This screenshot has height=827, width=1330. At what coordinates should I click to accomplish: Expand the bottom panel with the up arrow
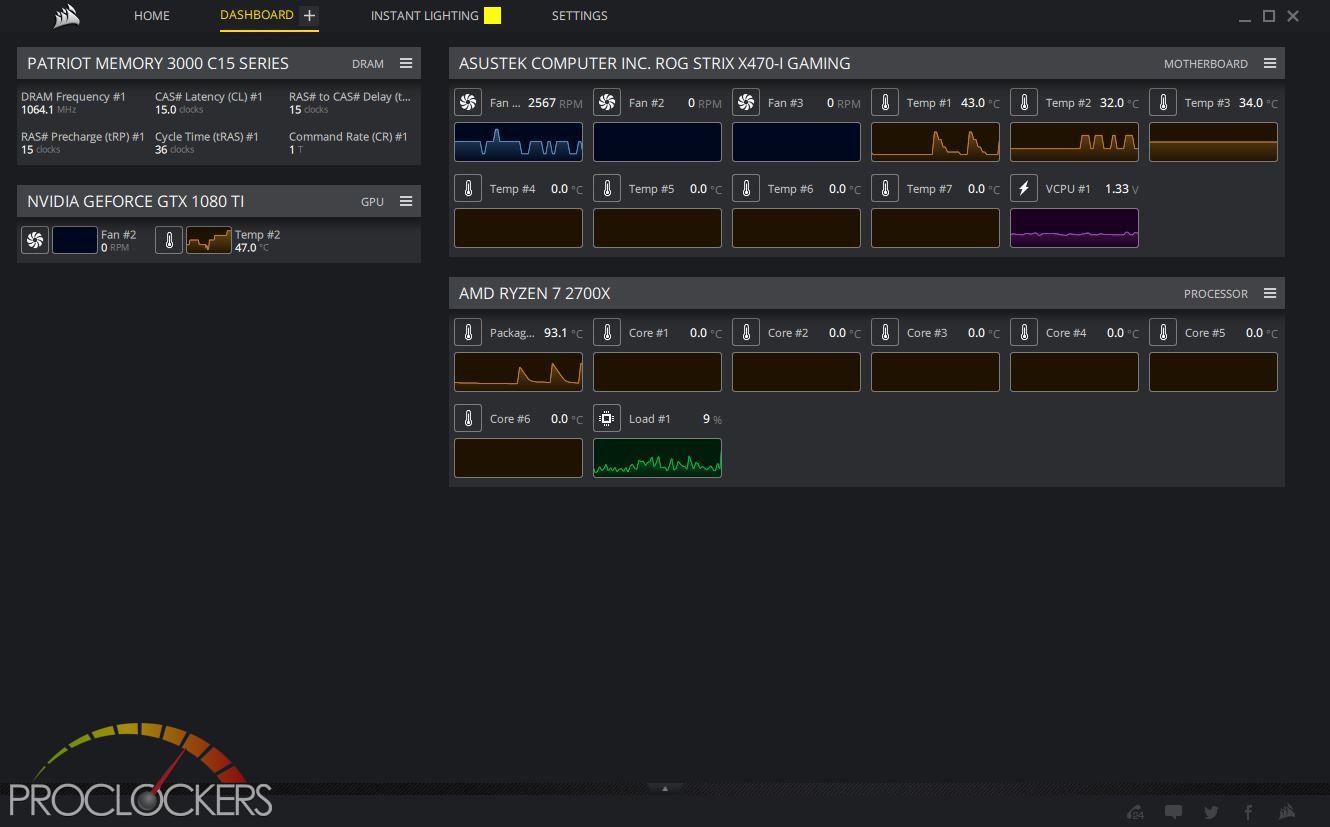click(664, 788)
